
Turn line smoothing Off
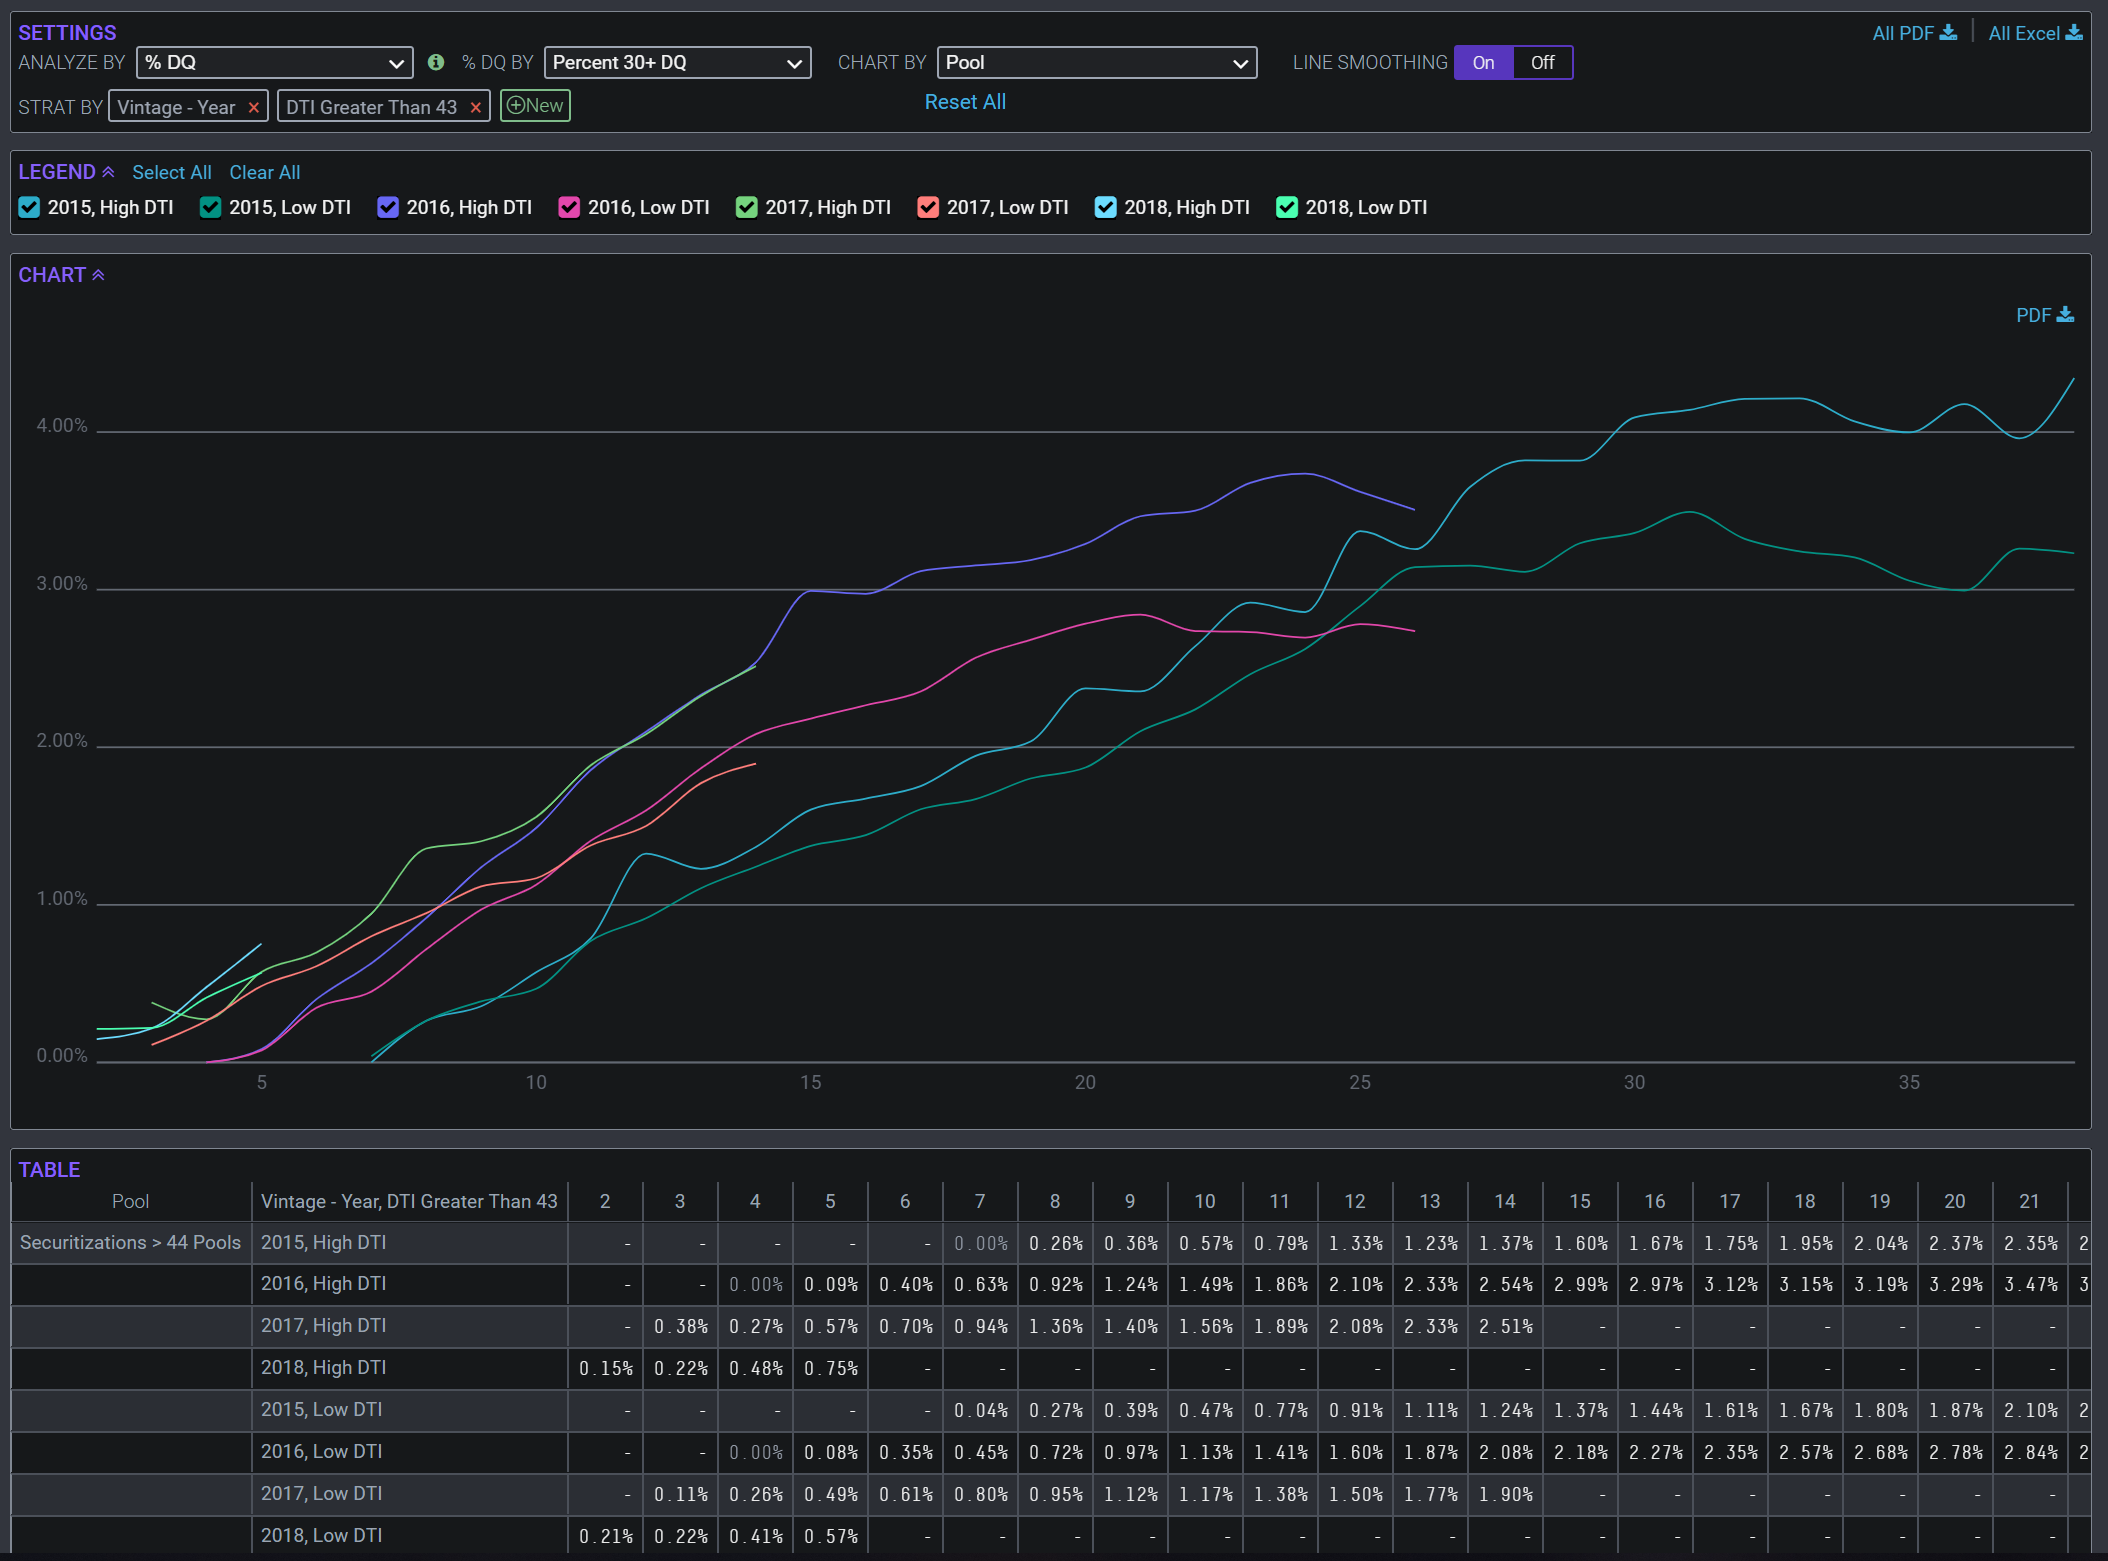[x=1542, y=62]
